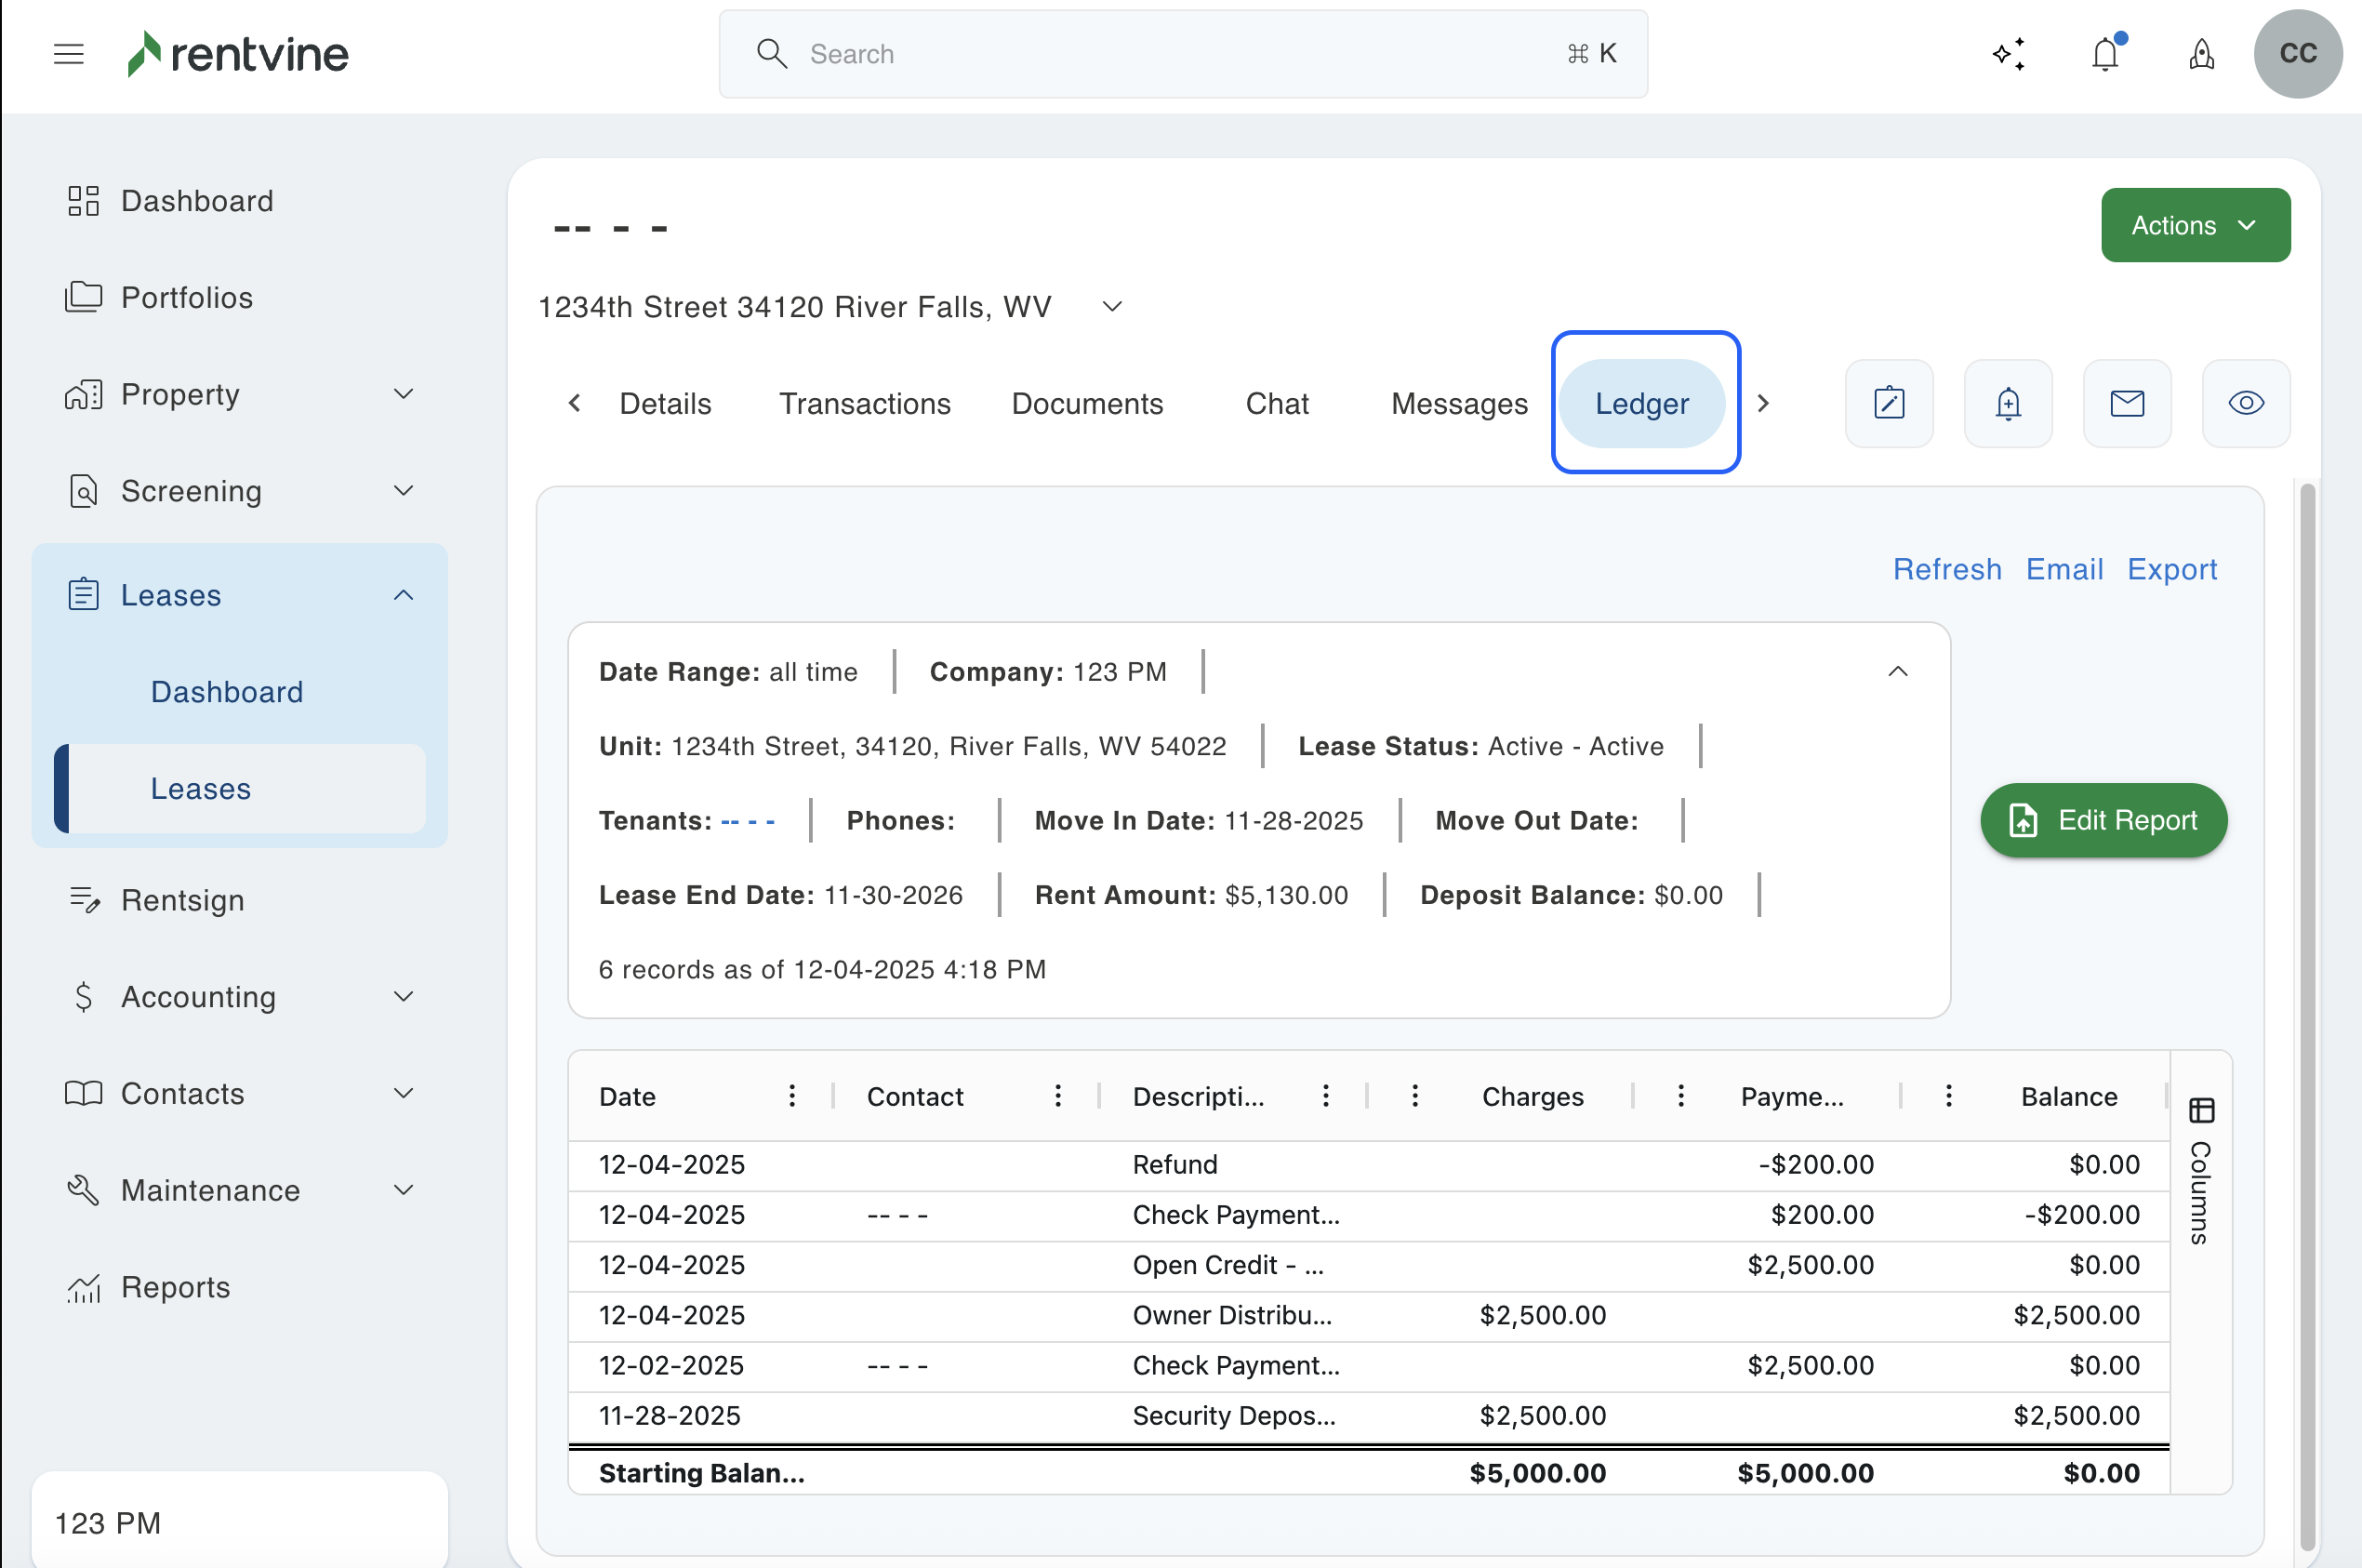
Task: Click the Rentvine logo
Action: pyautogui.click(x=237, y=54)
